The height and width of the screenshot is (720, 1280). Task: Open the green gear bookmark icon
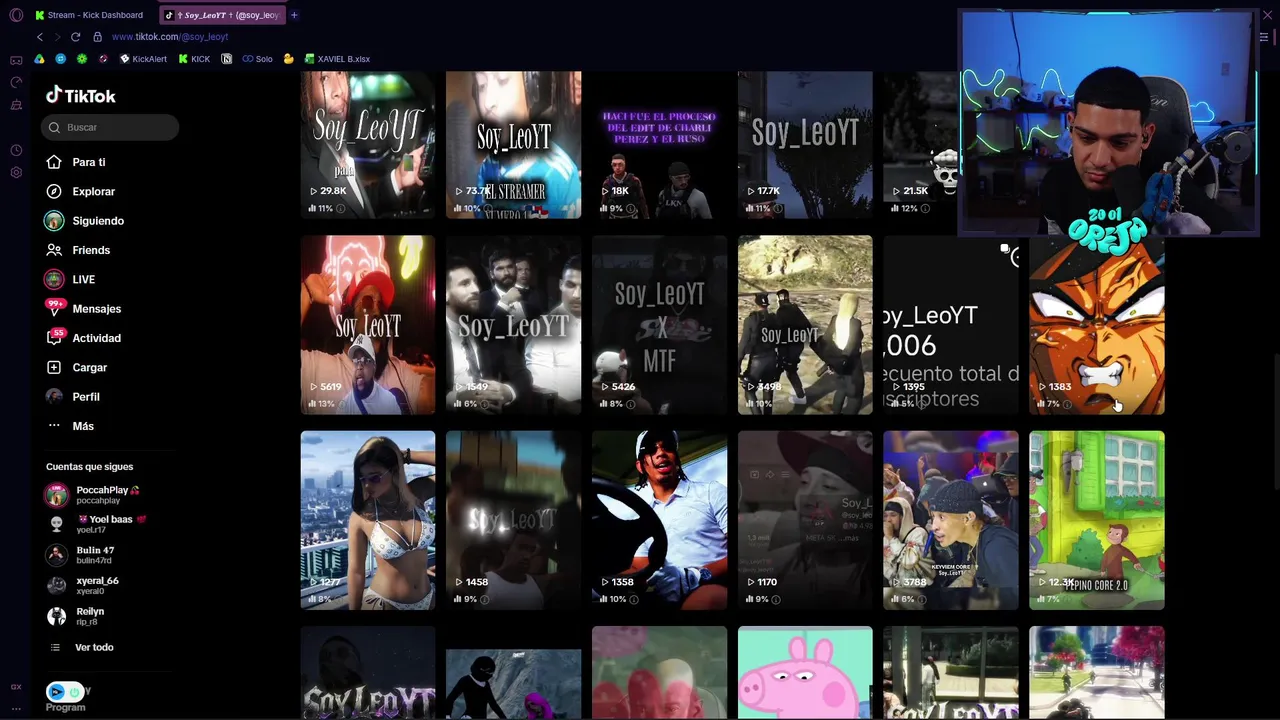click(81, 59)
